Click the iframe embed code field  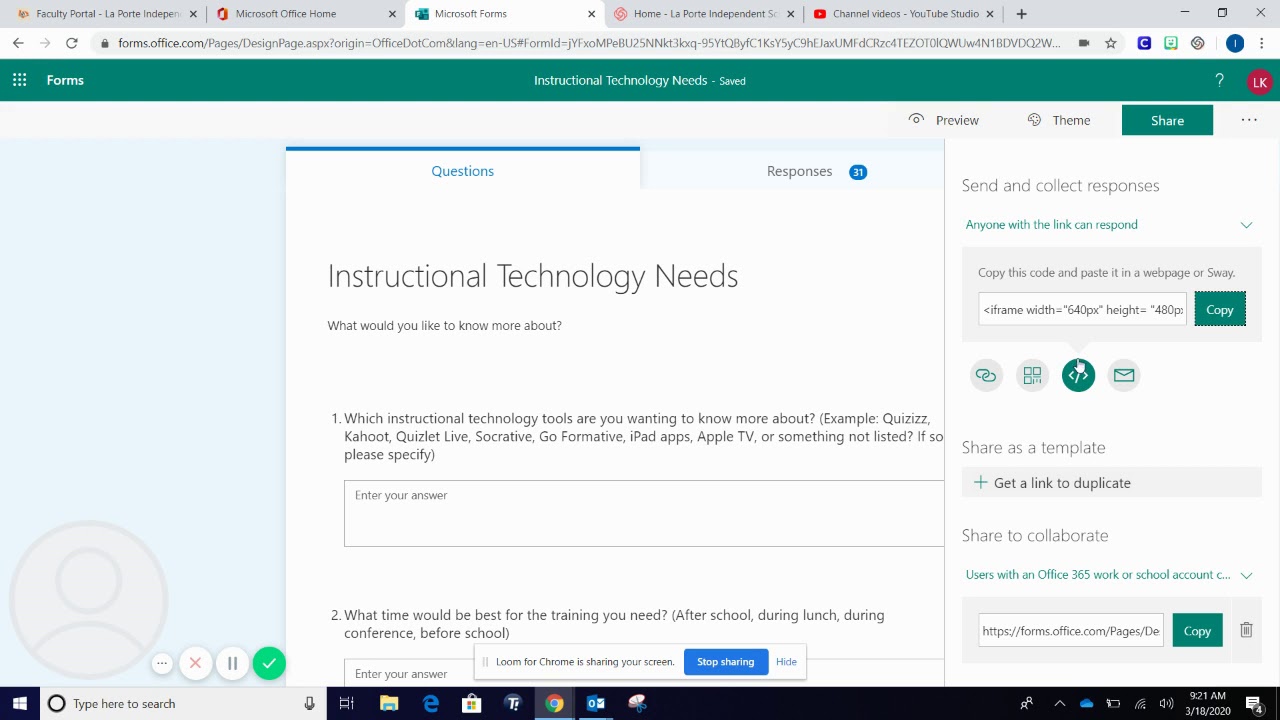(x=1082, y=310)
